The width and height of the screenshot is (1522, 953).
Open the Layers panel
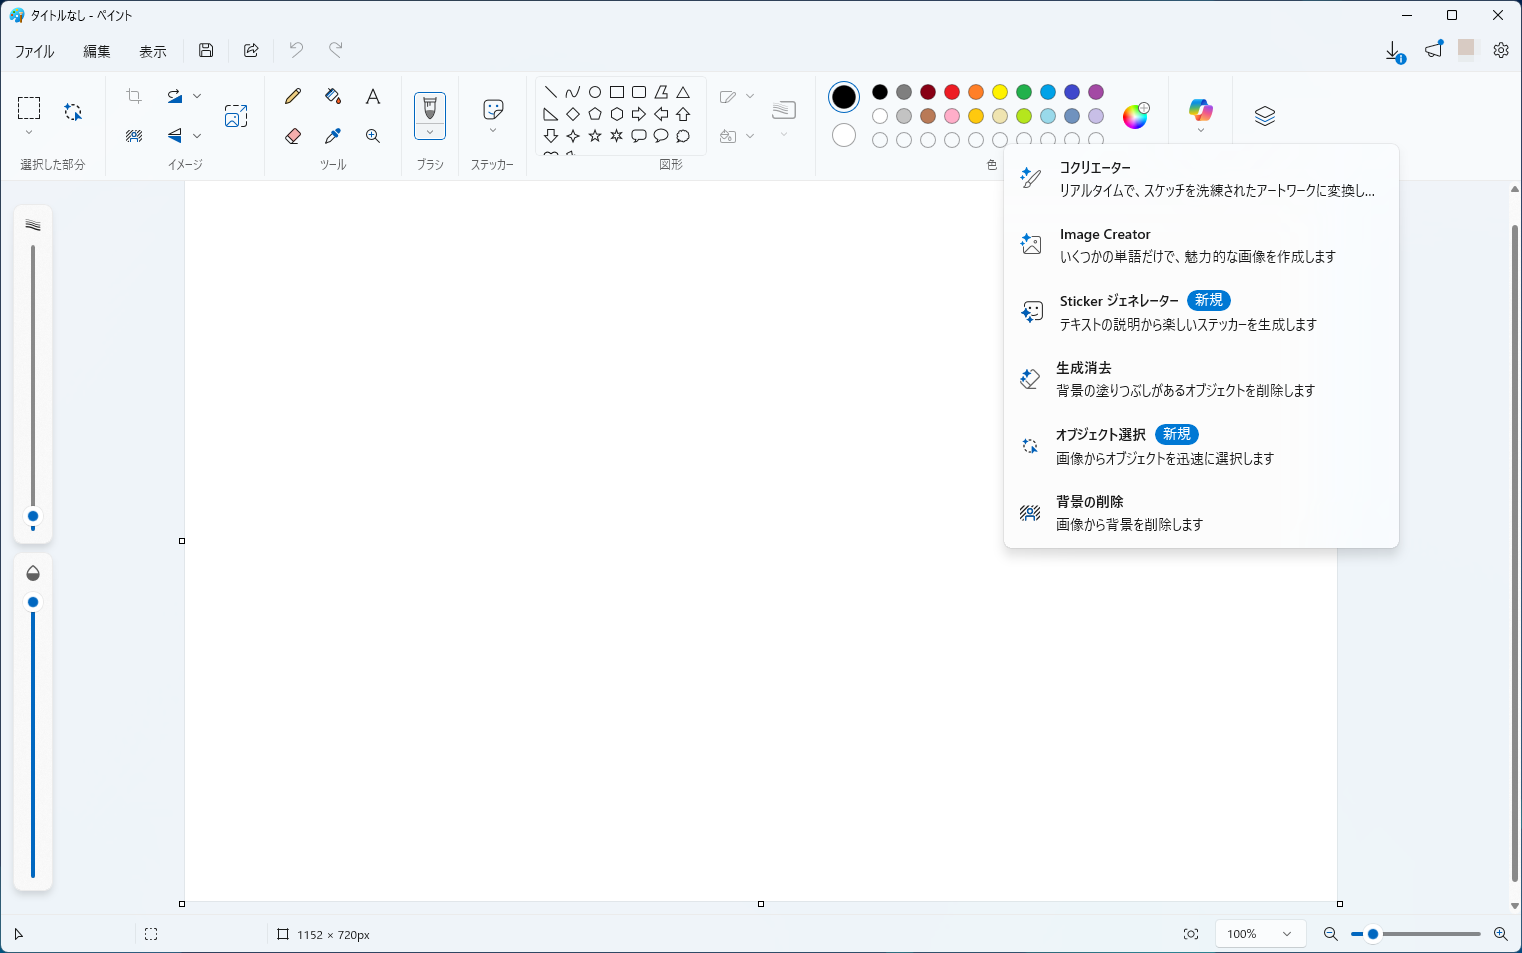click(x=1264, y=115)
